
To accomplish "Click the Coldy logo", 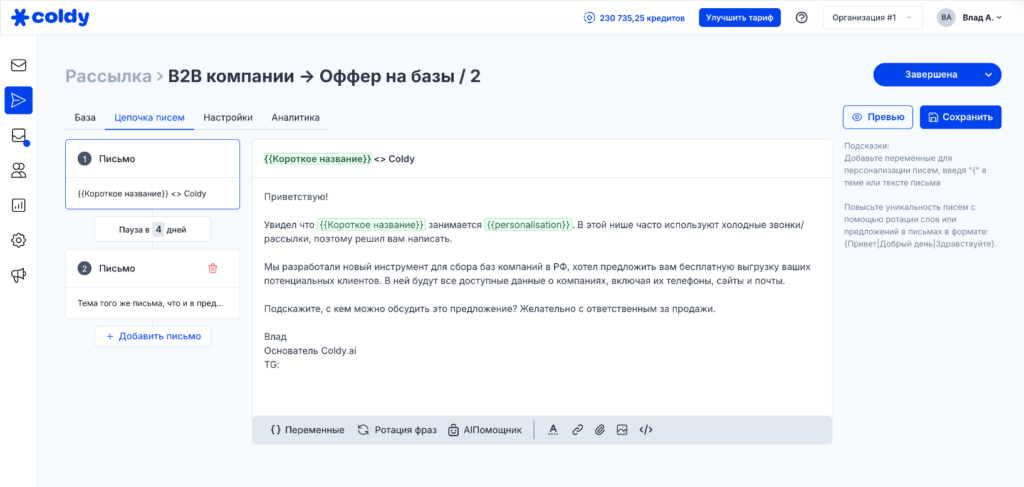I will tap(50, 18).
